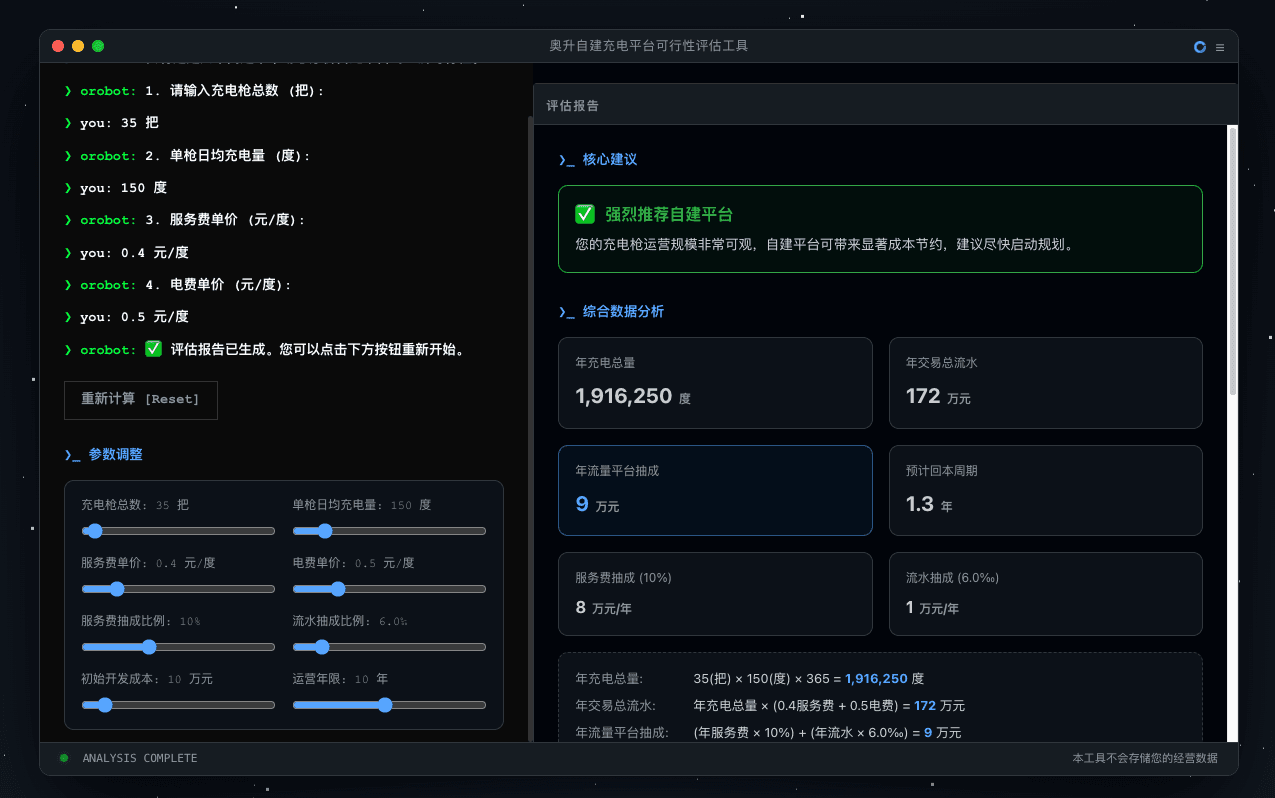Click the reply 'you: 0.4 元/度'
The width and height of the screenshot is (1275, 798).
134,253
